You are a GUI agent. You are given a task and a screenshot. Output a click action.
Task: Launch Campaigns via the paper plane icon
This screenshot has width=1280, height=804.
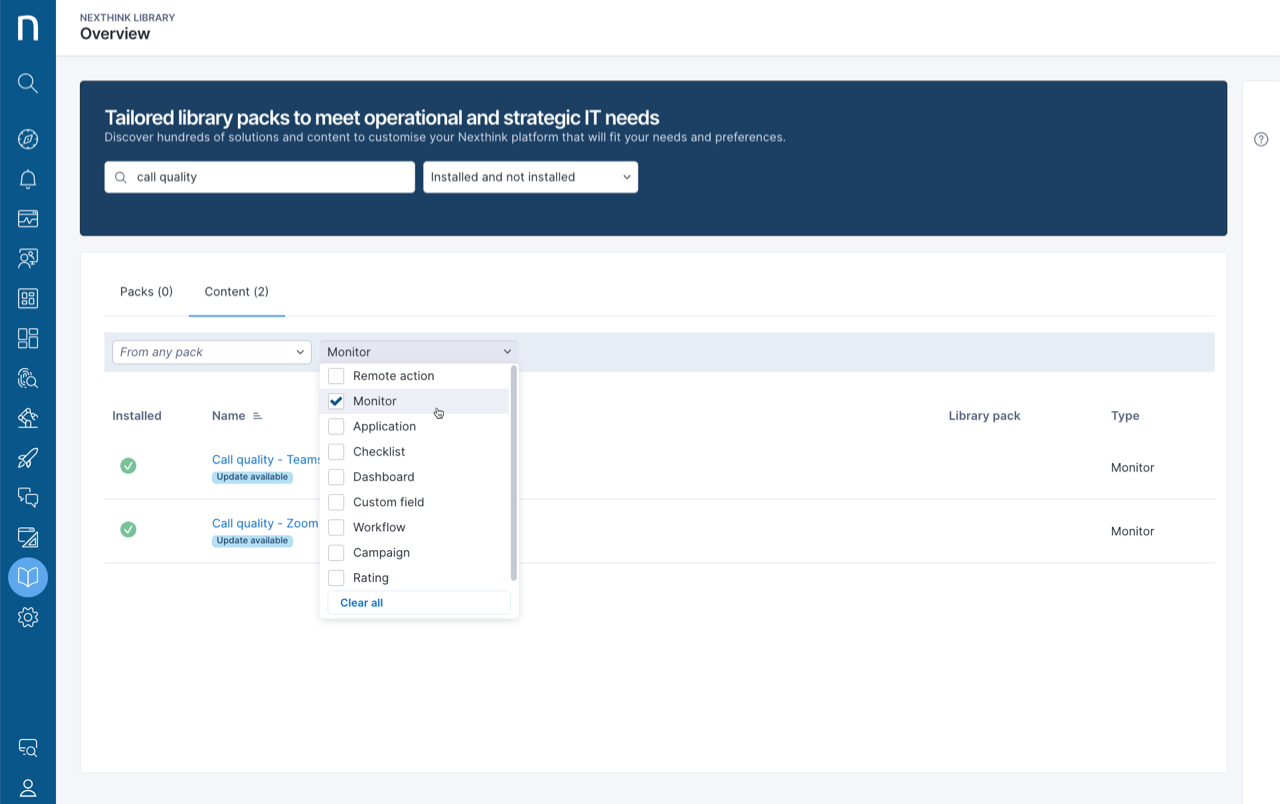click(x=27, y=457)
